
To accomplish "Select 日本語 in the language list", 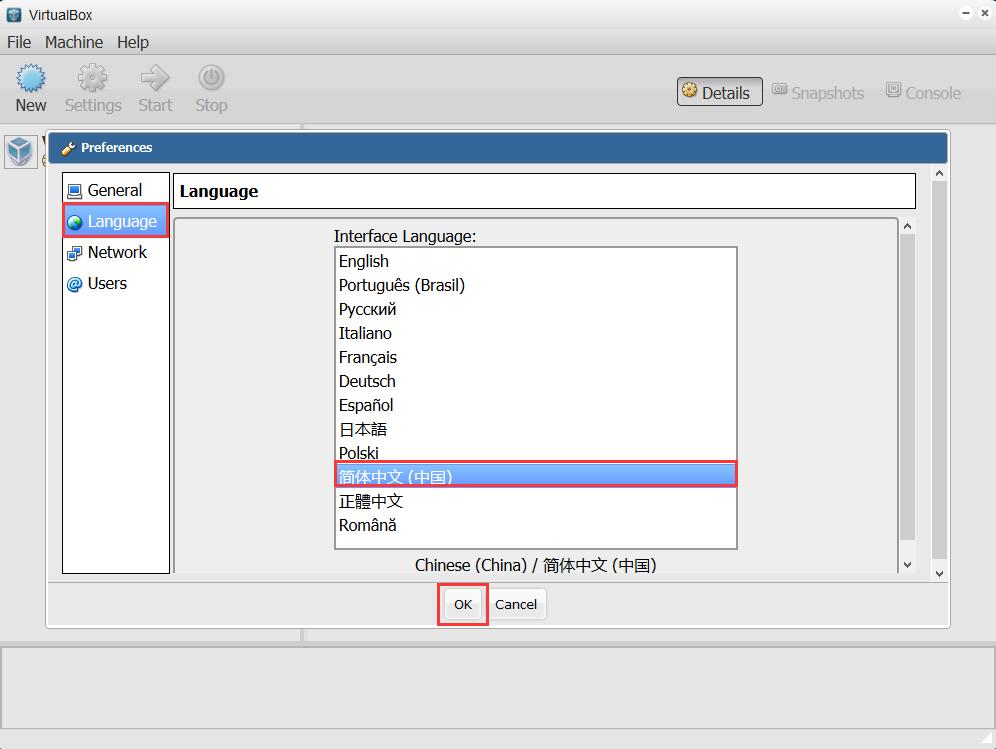I will point(535,429).
